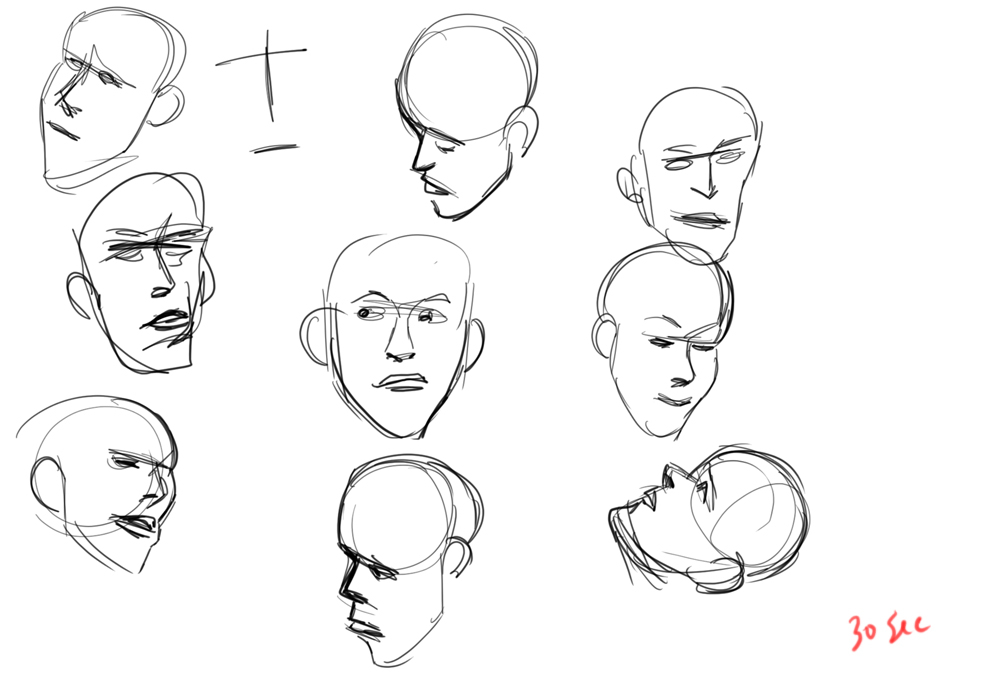
Task: Select the middle-left head with heavy brow
Action: coord(145,275)
